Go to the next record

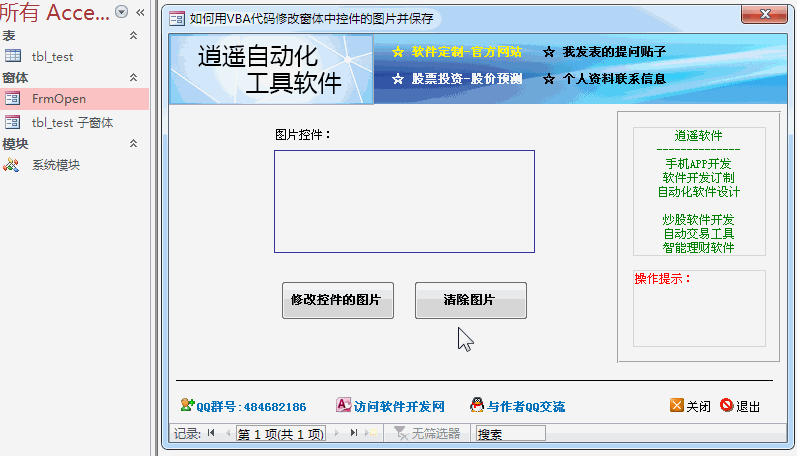click(x=336, y=433)
